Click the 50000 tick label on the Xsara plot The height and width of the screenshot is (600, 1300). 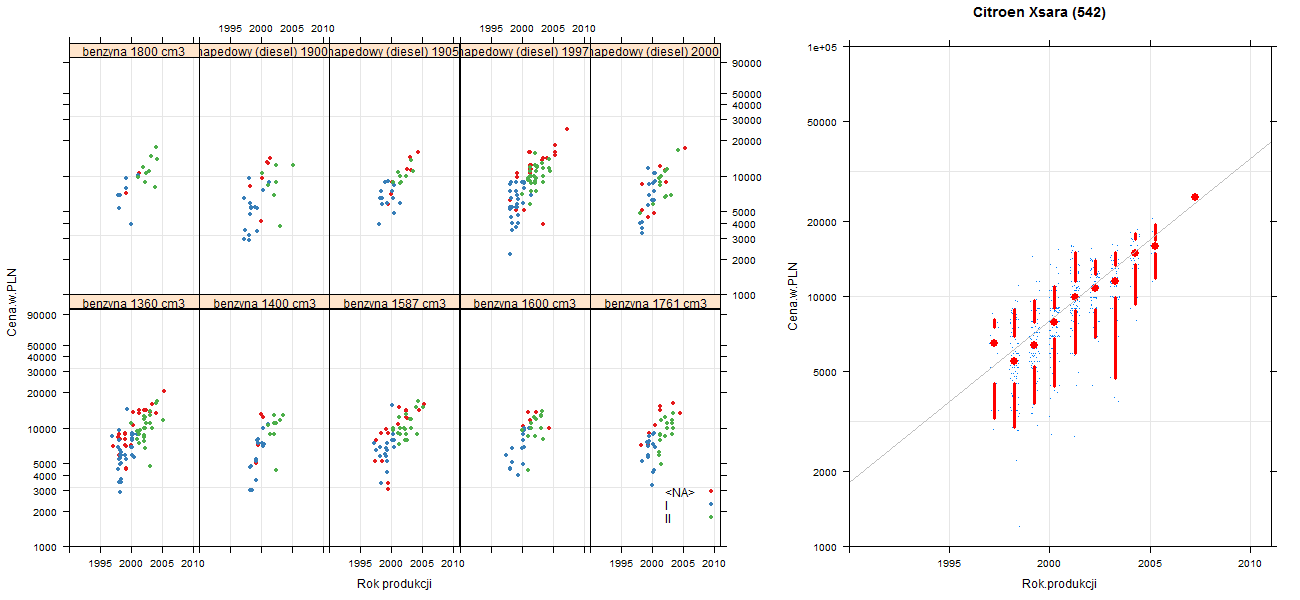[822, 122]
